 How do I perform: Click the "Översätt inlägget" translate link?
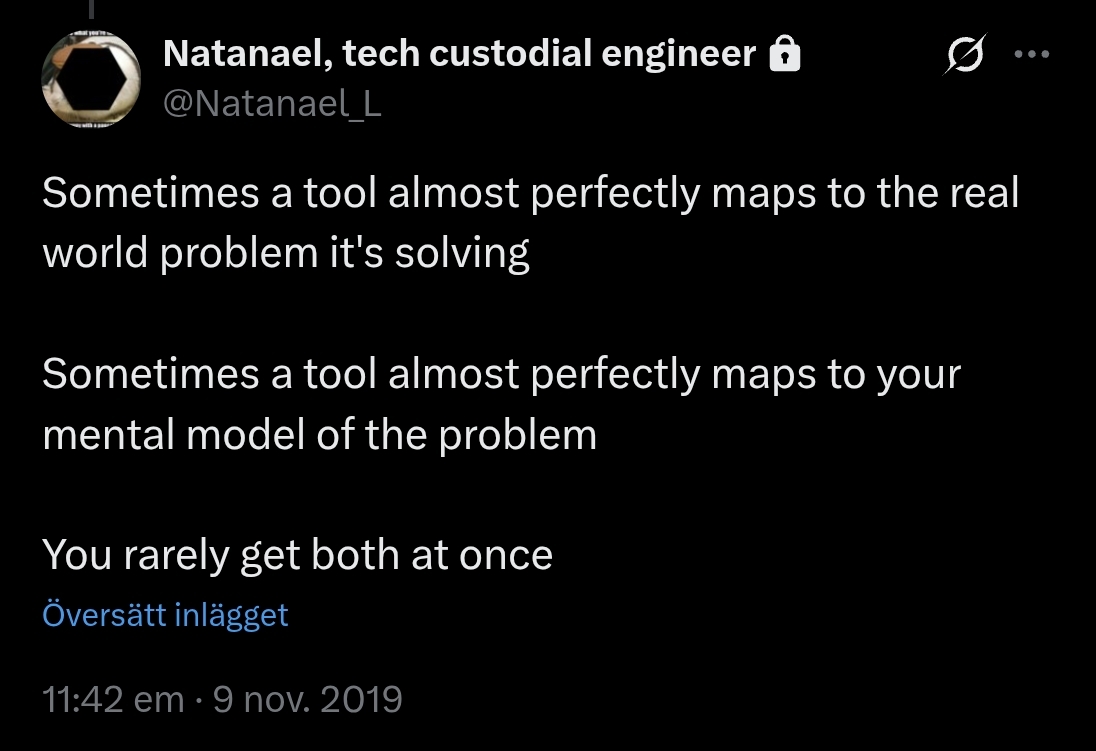[165, 614]
